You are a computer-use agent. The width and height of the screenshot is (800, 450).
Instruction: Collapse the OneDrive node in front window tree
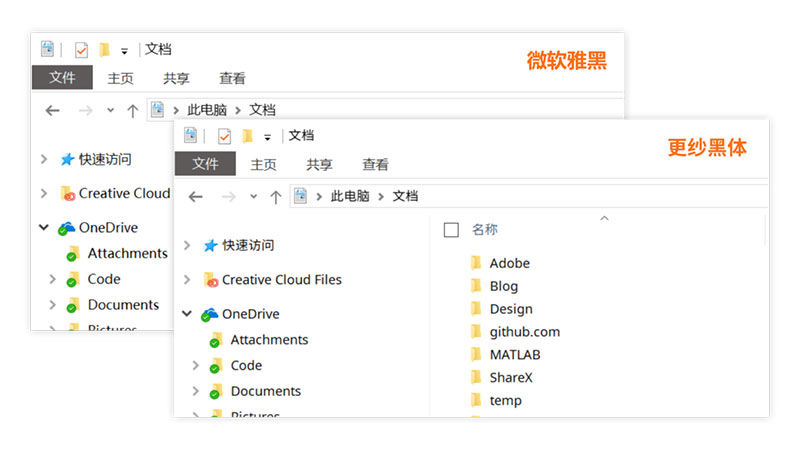point(187,314)
